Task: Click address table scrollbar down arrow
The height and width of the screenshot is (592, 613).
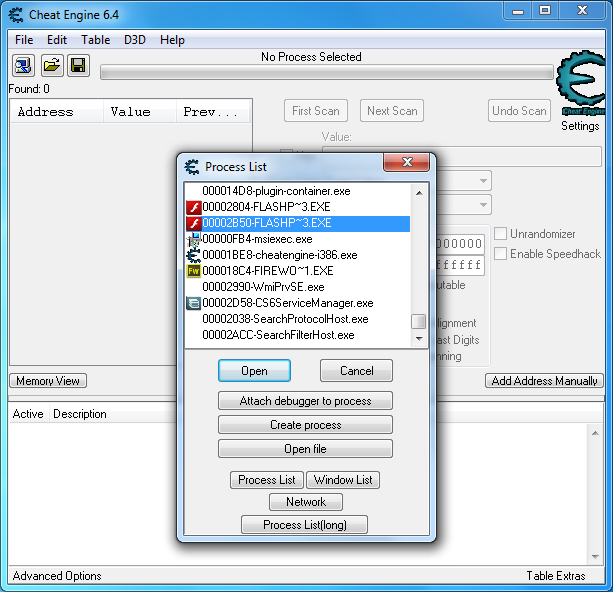Action: coord(595,556)
